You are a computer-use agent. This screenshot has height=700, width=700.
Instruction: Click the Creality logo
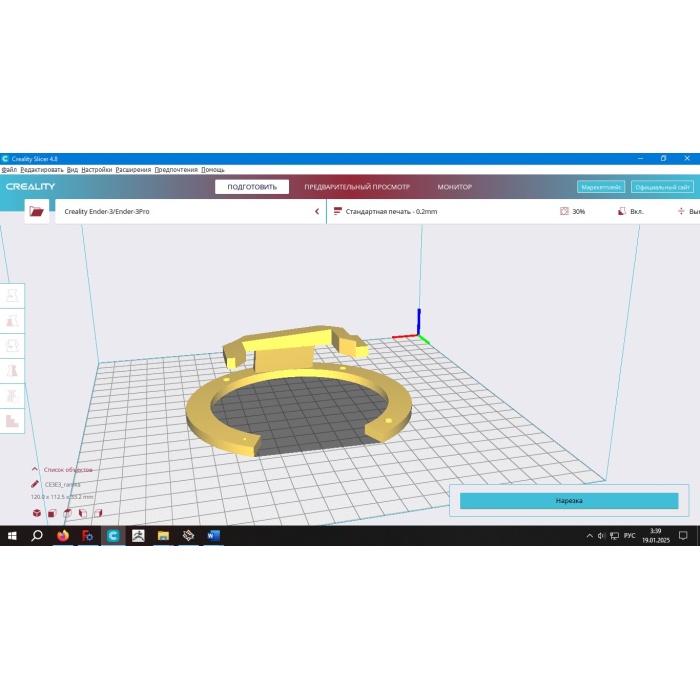(x=30, y=186)
